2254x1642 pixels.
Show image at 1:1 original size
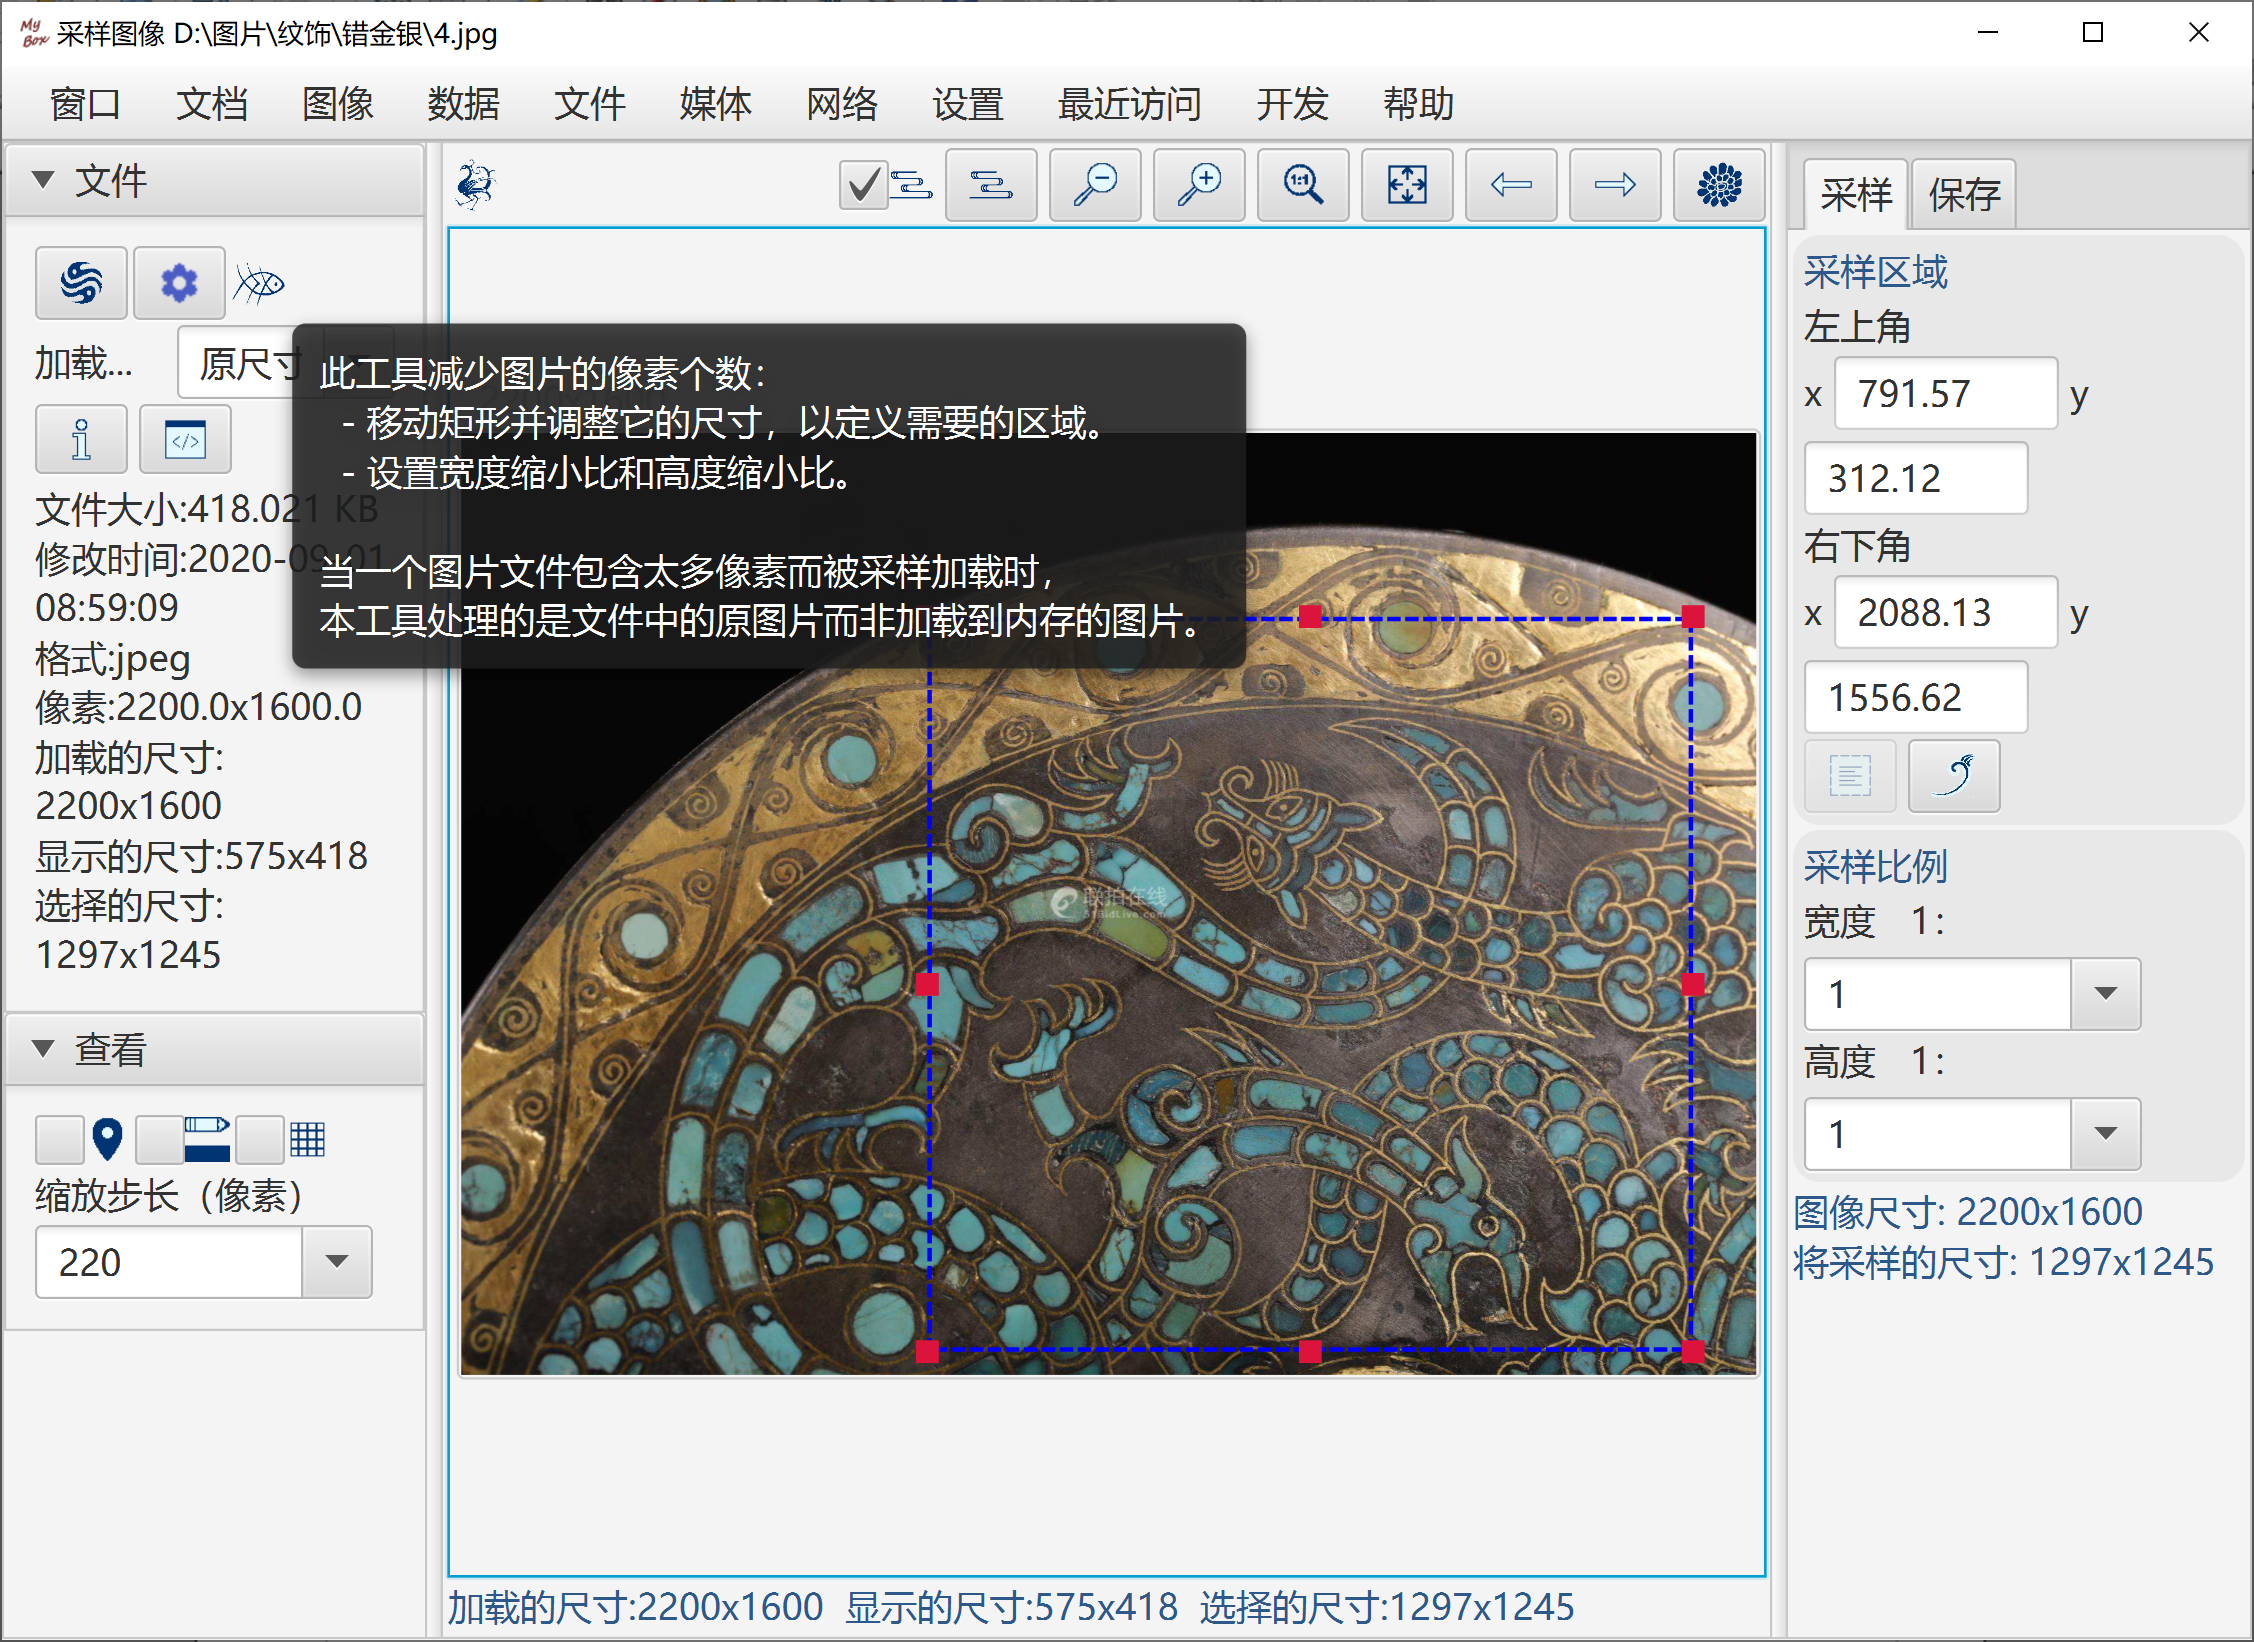1303,185
